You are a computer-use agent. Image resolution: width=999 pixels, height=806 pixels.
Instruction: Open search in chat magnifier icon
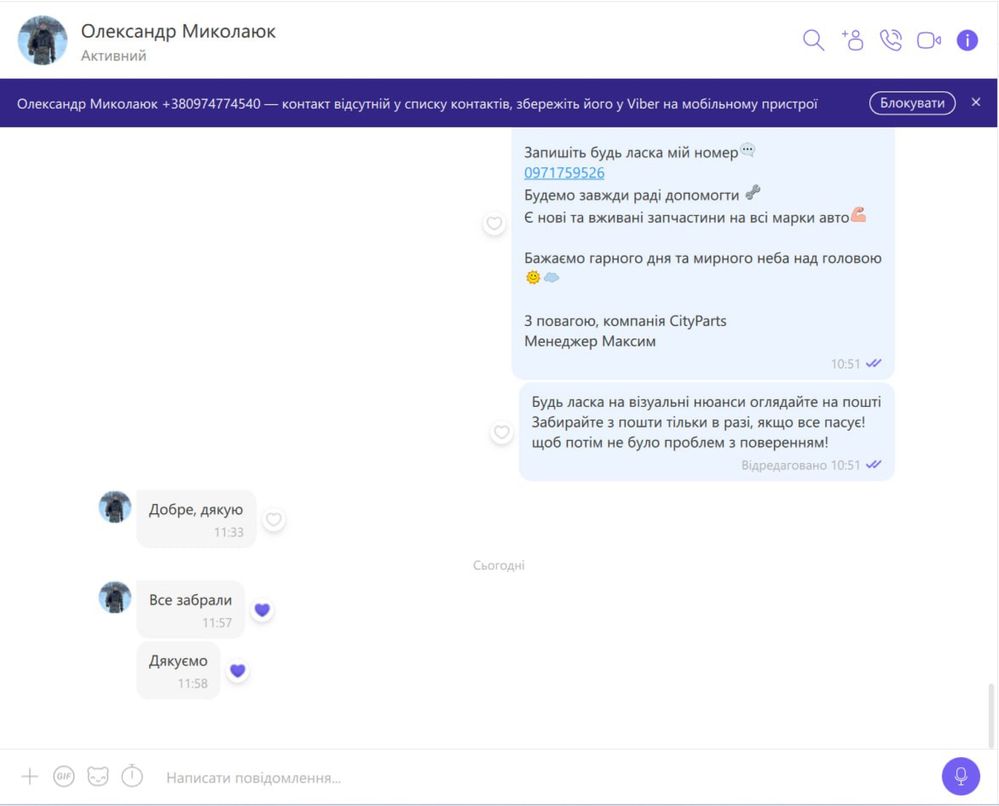tap(813, 40)
